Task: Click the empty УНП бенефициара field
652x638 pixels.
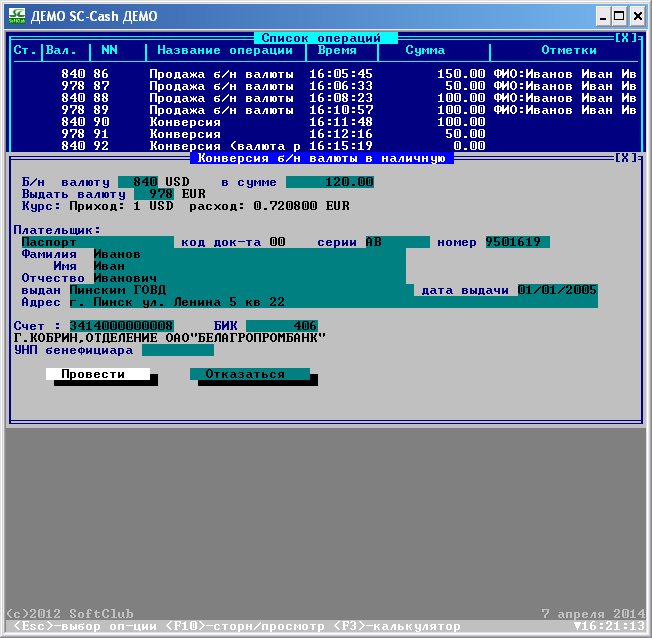Action: pyautogui.click(x=178, y=350)
